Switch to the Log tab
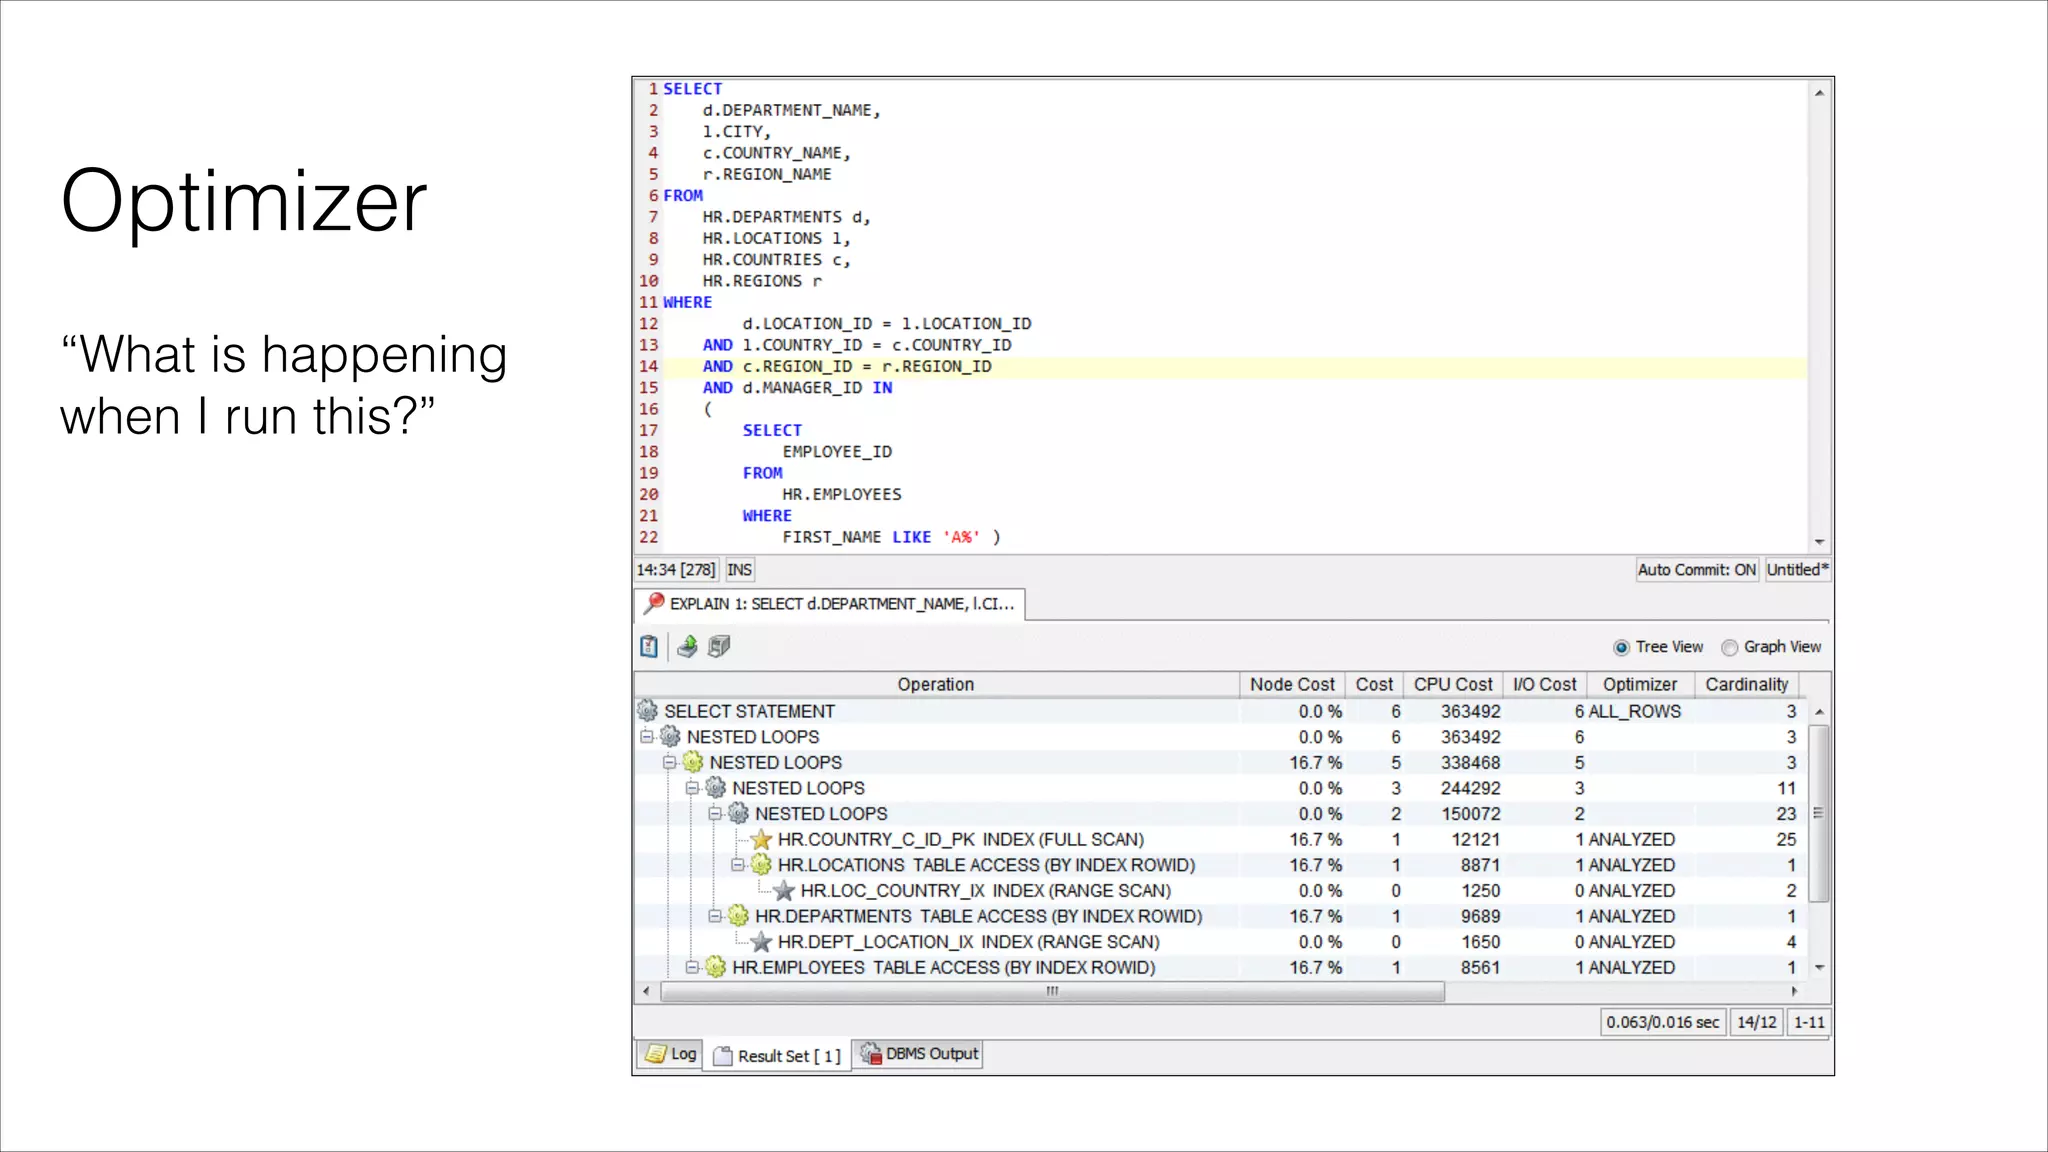The width and height of the screenshot is (2048, 1152). click(x=670, y=1054)
